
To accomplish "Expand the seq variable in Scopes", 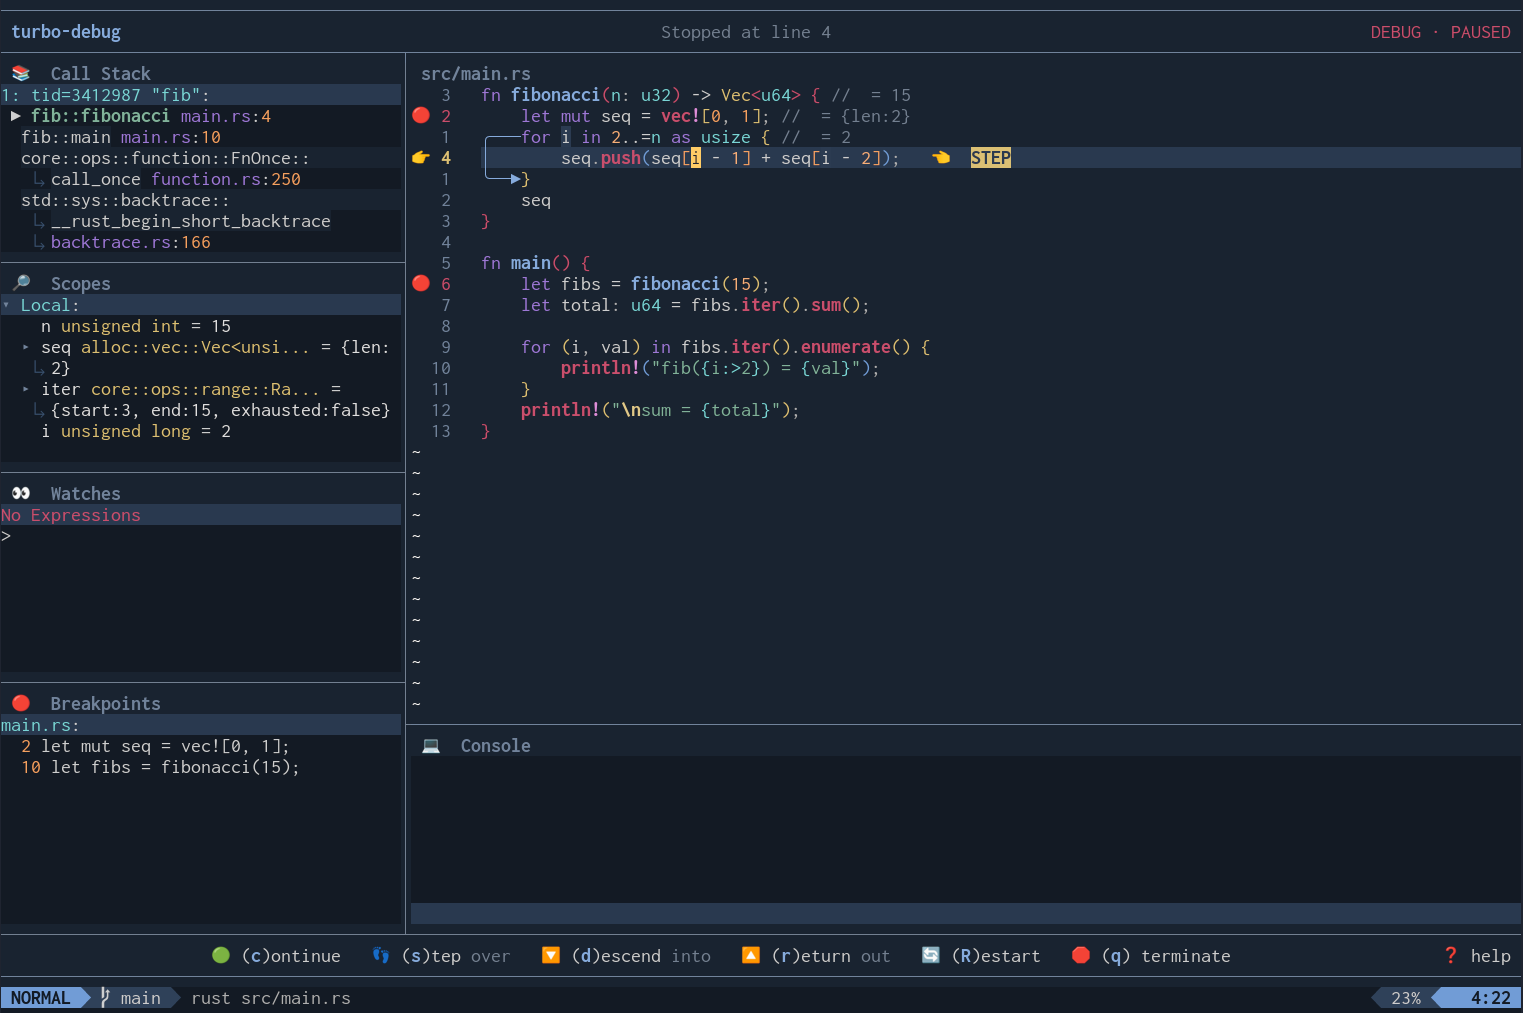I will coord(26,347).
